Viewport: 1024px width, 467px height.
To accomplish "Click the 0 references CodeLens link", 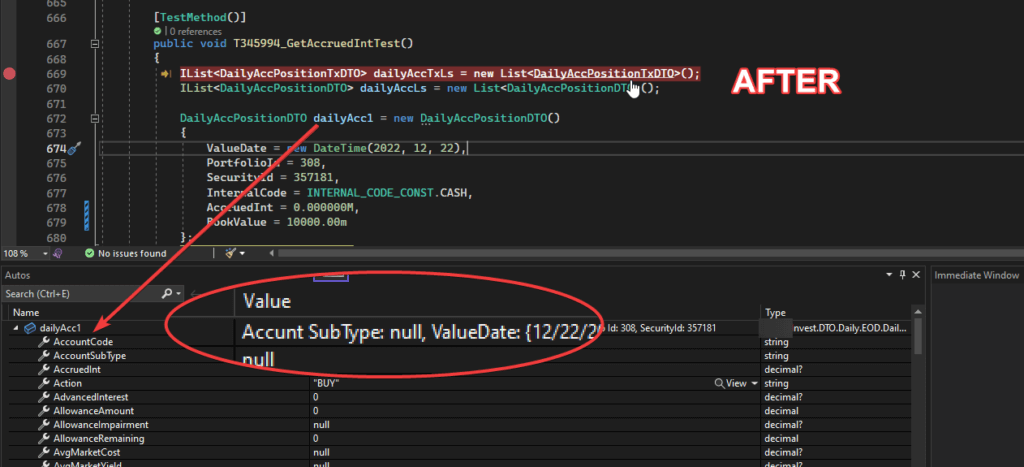I will (195, 31).
